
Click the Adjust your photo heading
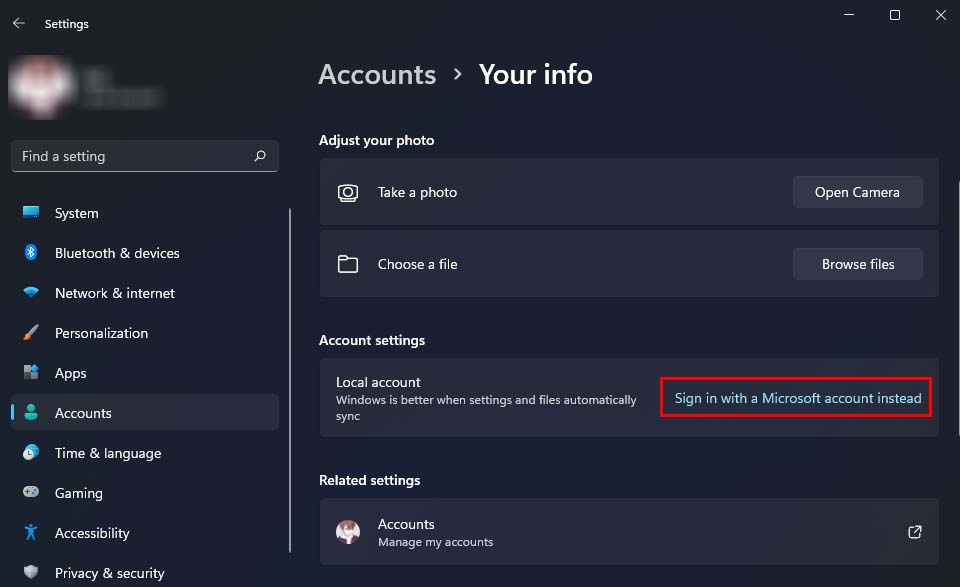[377, 140]
